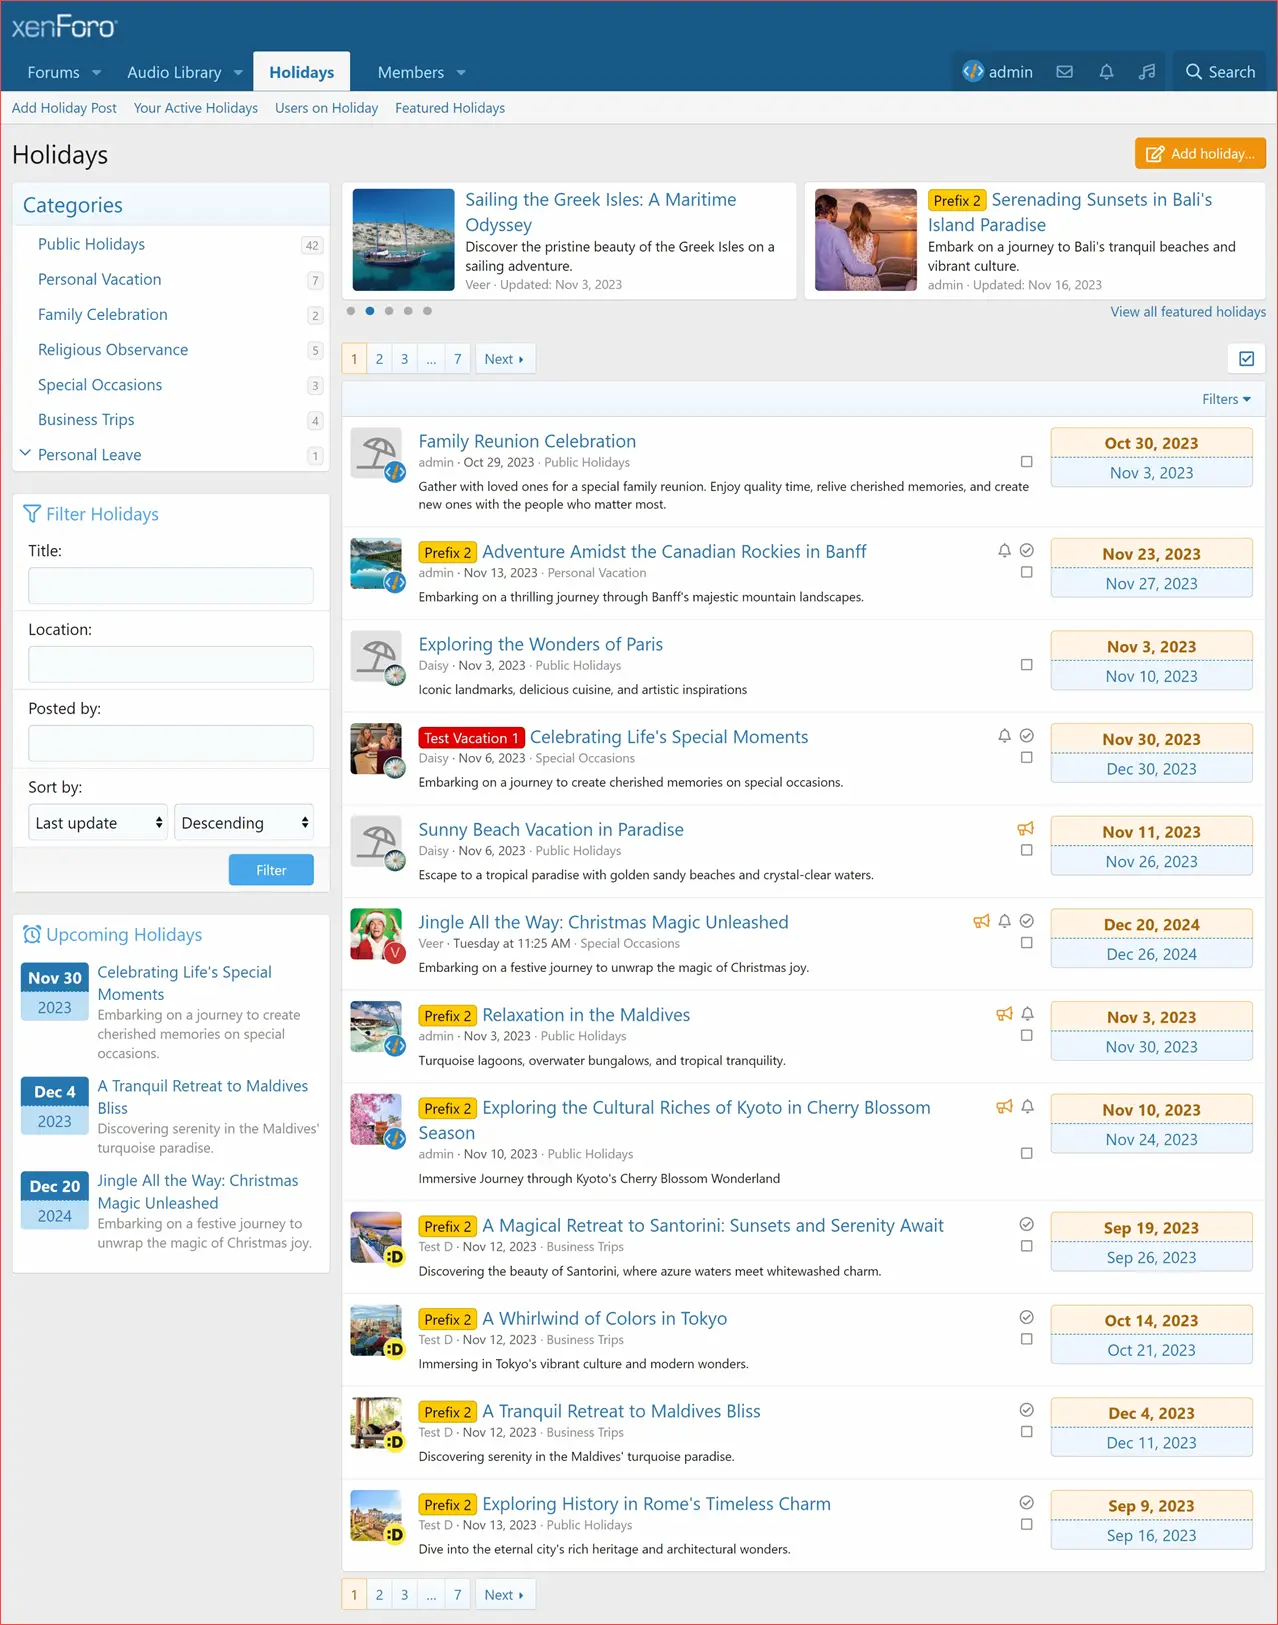This screenshot has width=1278, height=1625.
Task: Click megaphone icon on Sunny Beach Vacation row
Action: click(x=1025, y=829)
